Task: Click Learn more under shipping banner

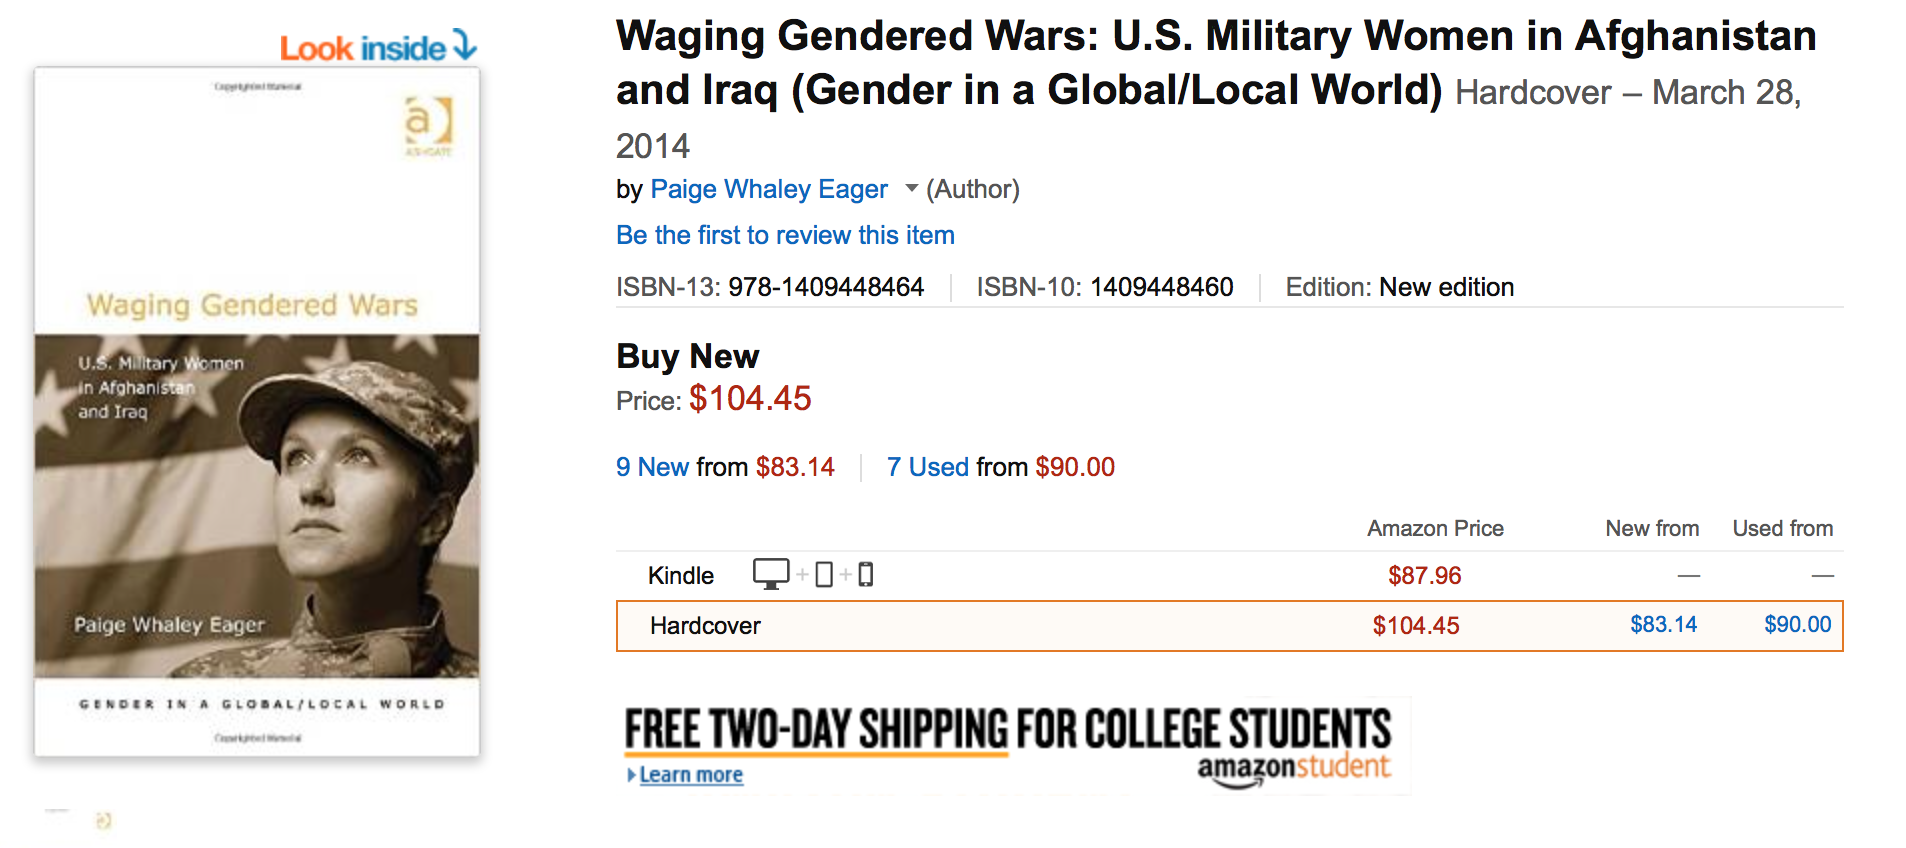Action: click(690, 775)
